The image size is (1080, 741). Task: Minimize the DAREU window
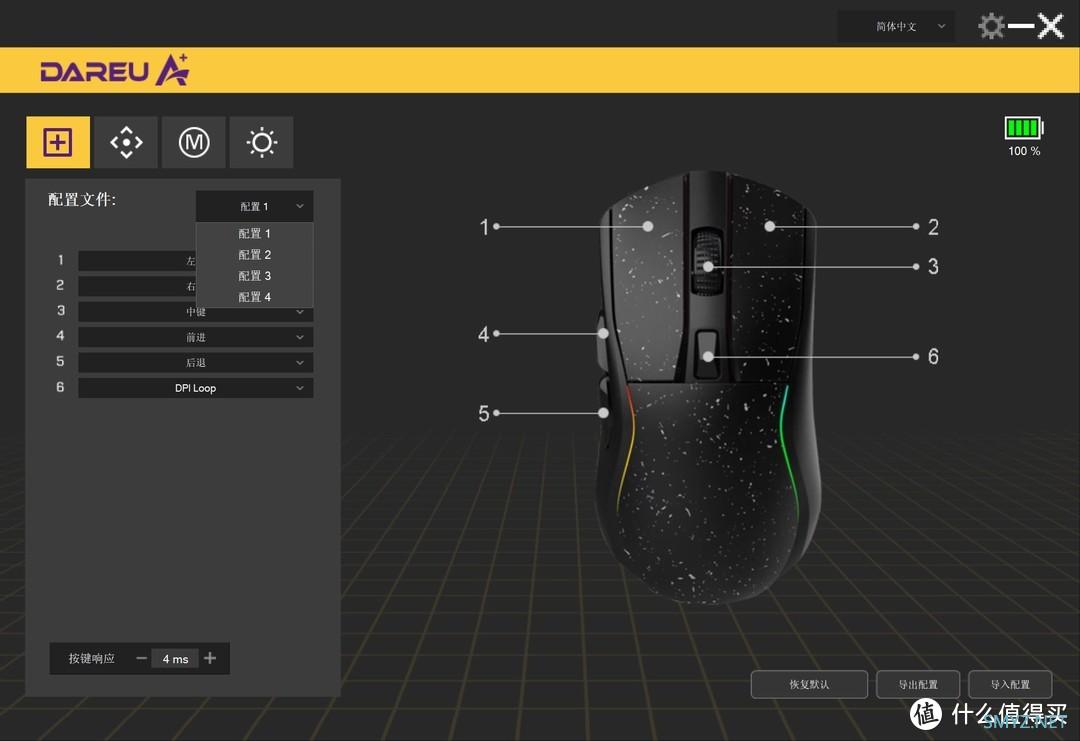(x=1021, y=26)
